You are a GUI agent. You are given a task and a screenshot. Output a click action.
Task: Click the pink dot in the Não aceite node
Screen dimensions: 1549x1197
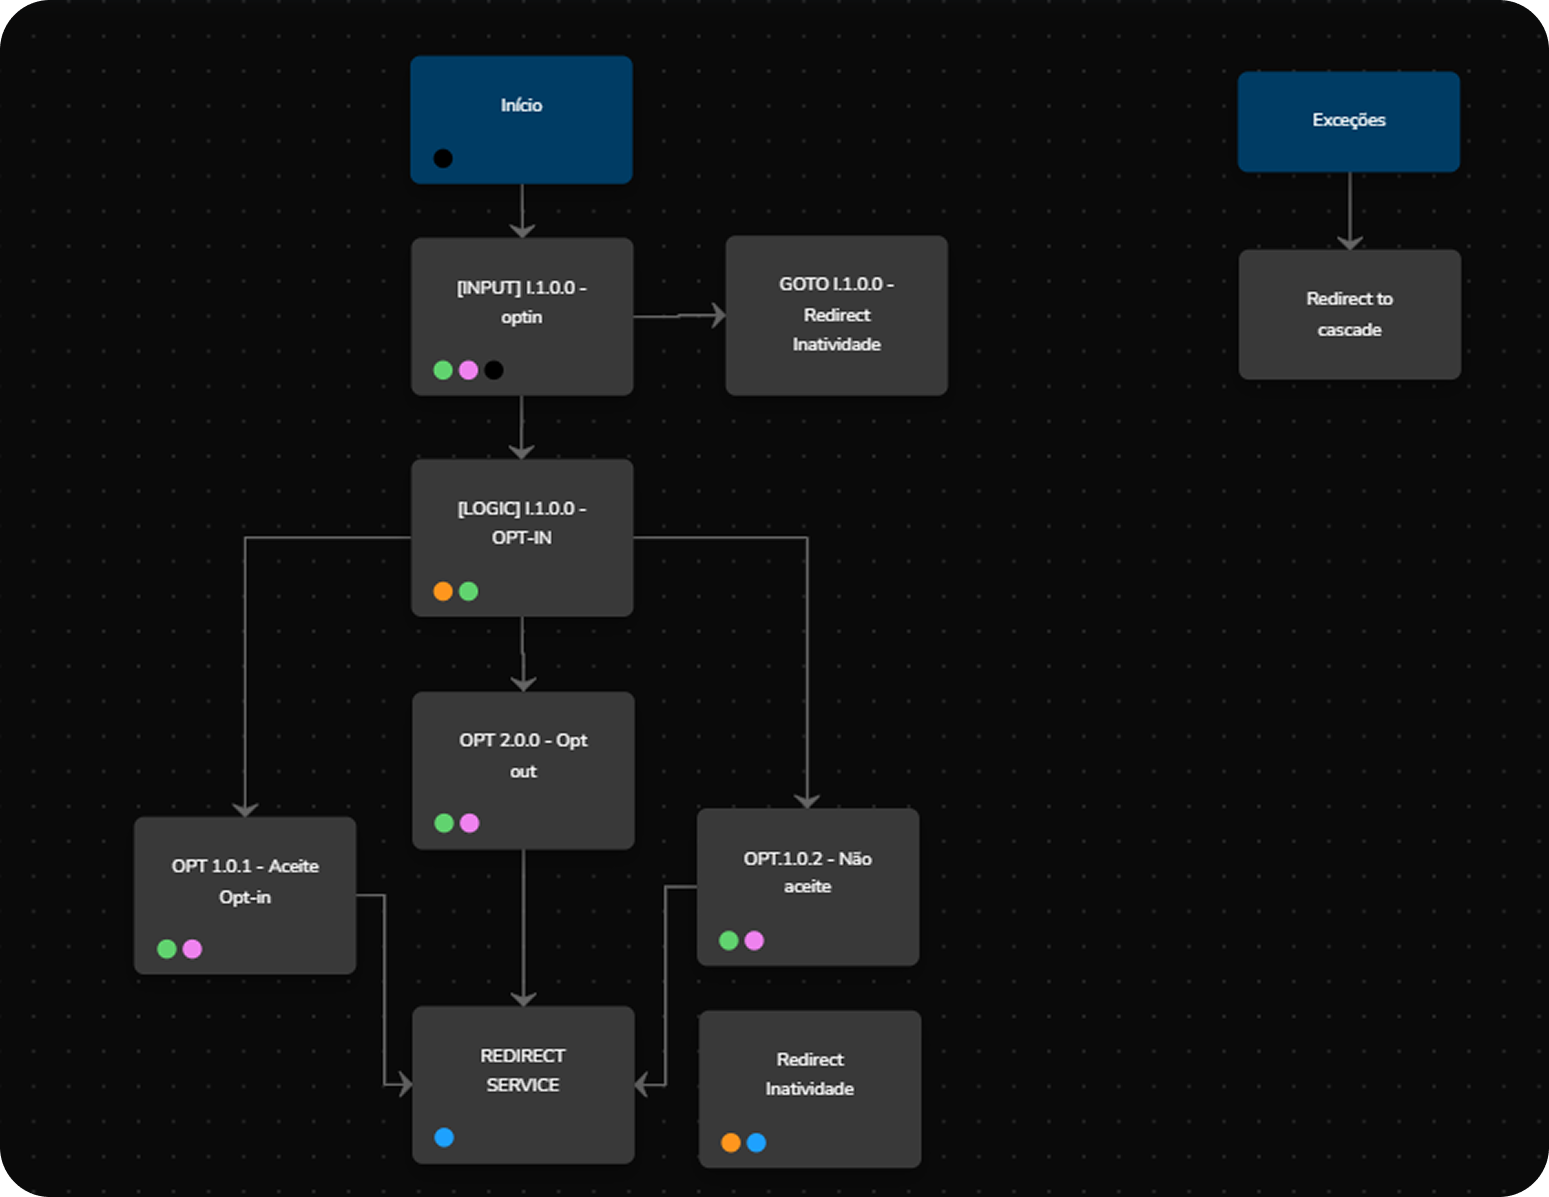[x=754, y=940]
